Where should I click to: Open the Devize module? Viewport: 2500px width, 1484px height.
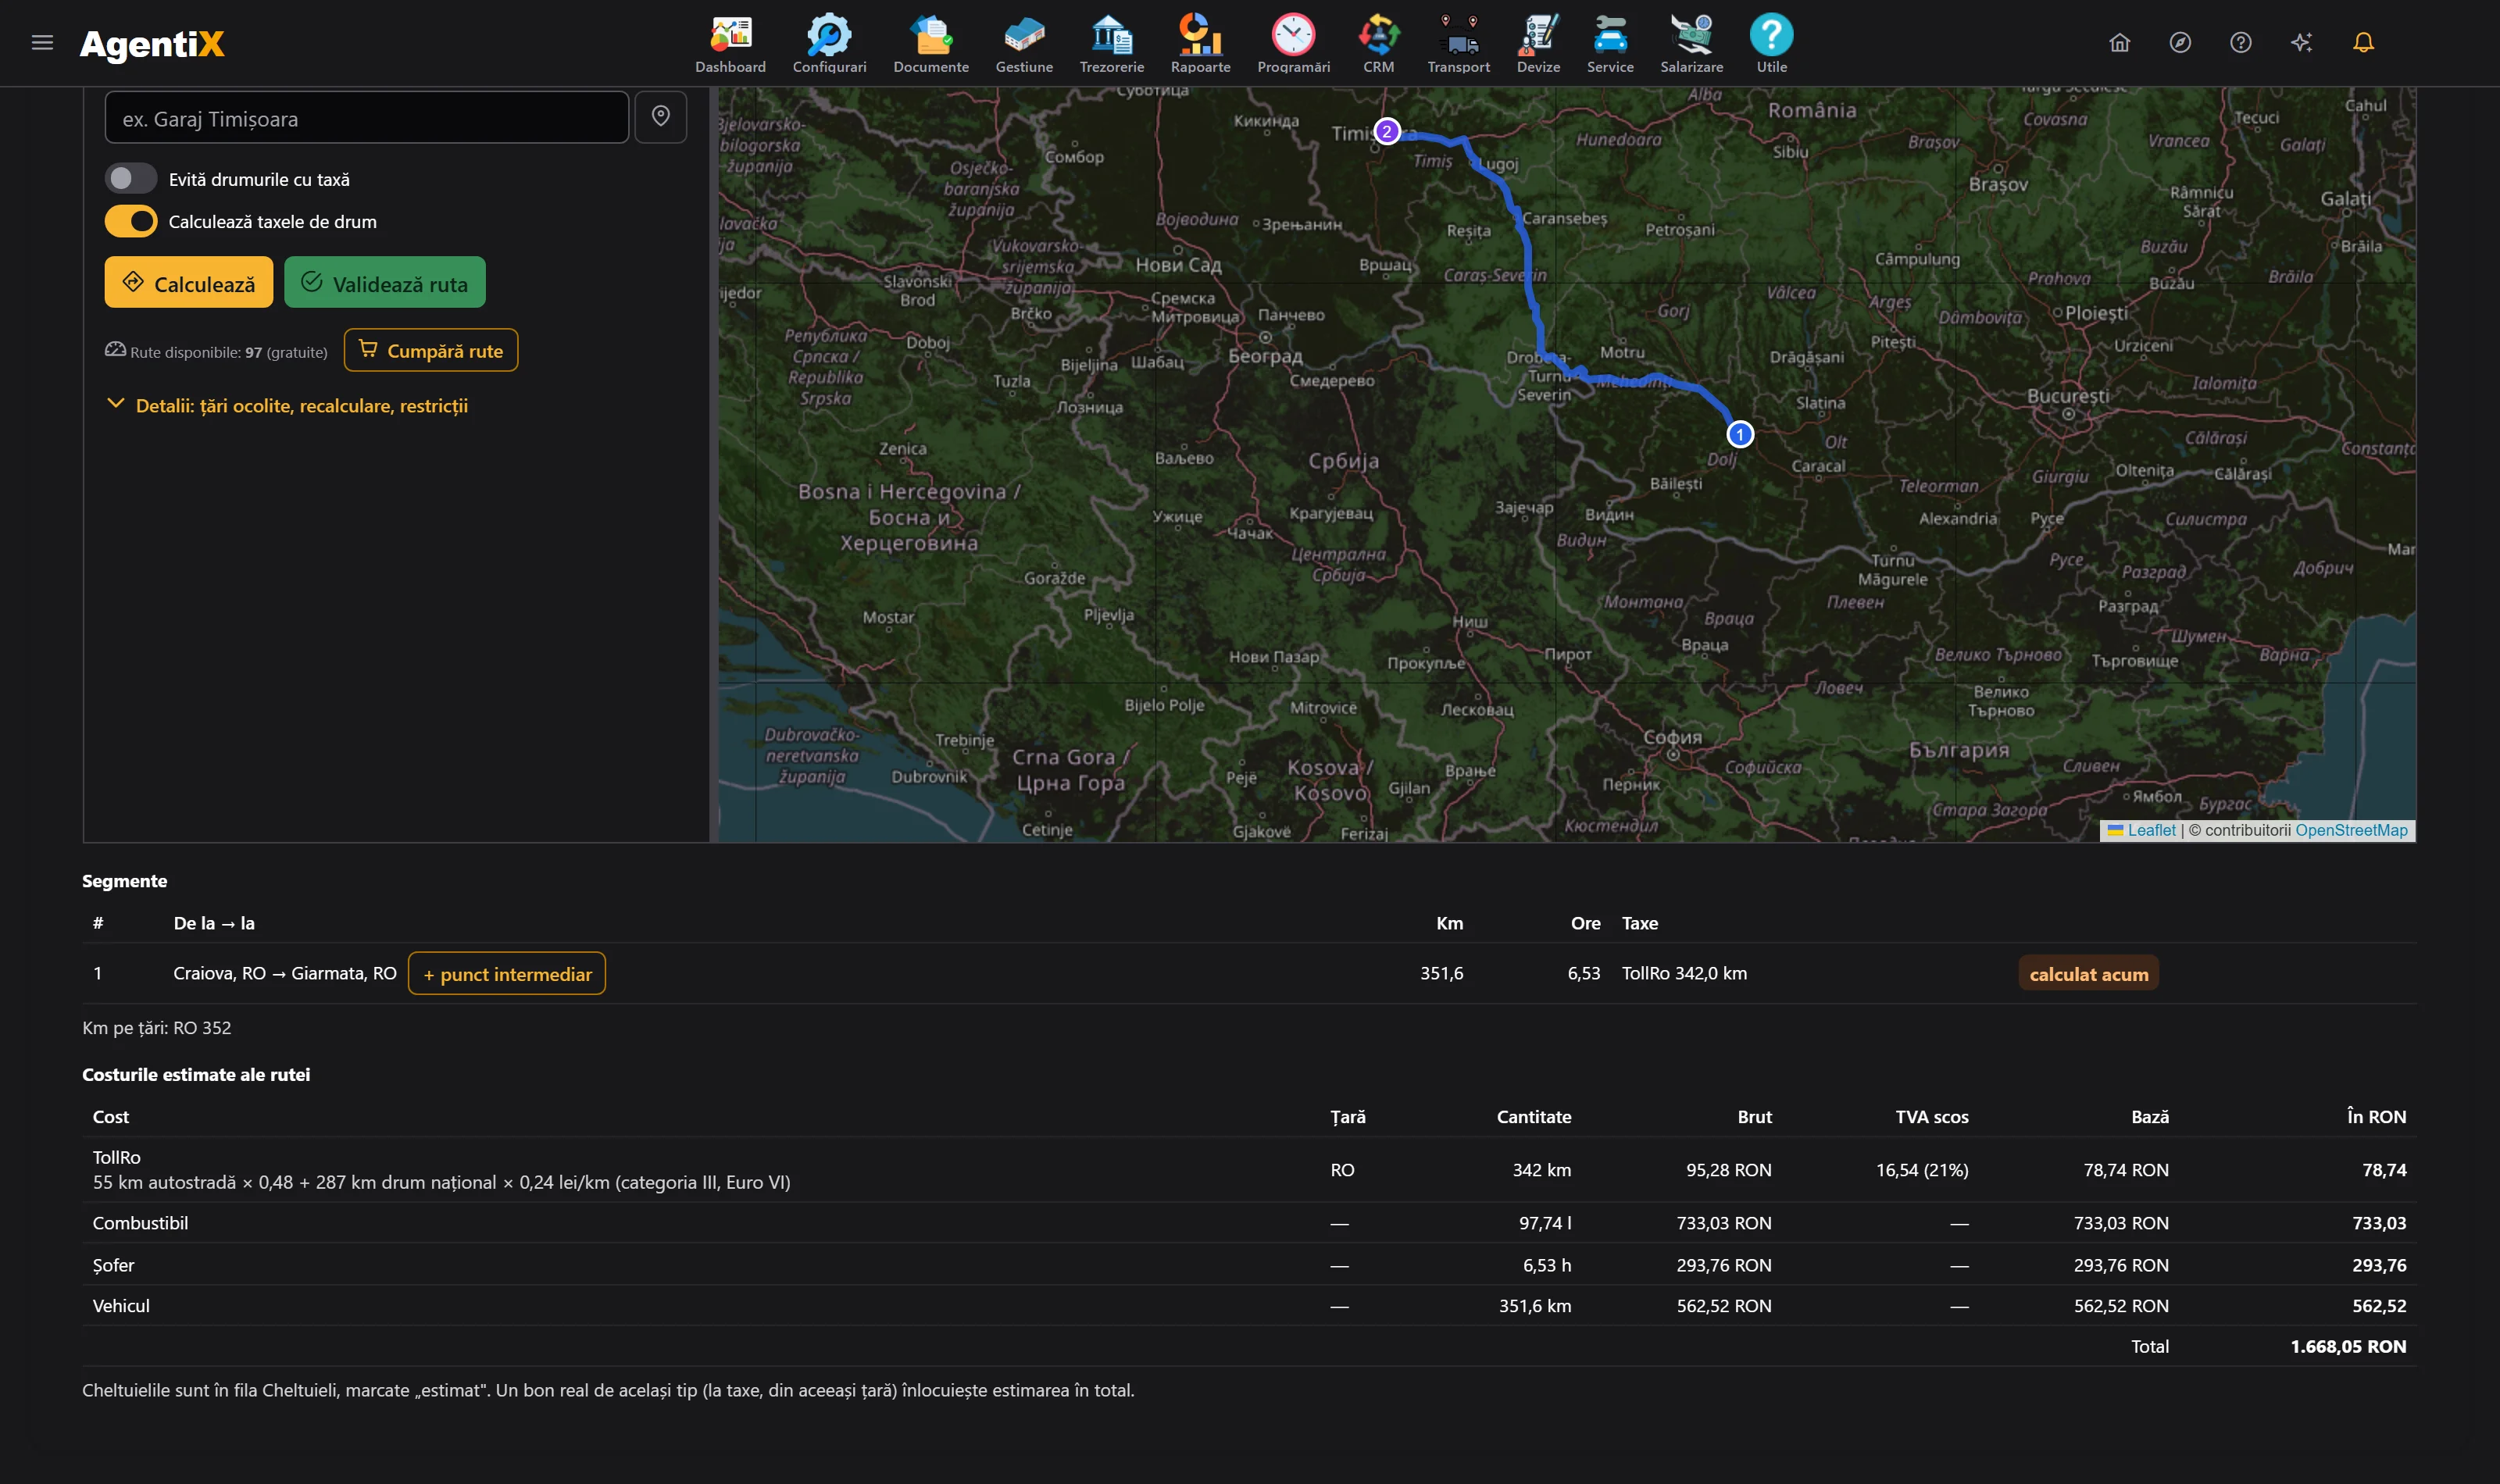tap(1538, 44)
